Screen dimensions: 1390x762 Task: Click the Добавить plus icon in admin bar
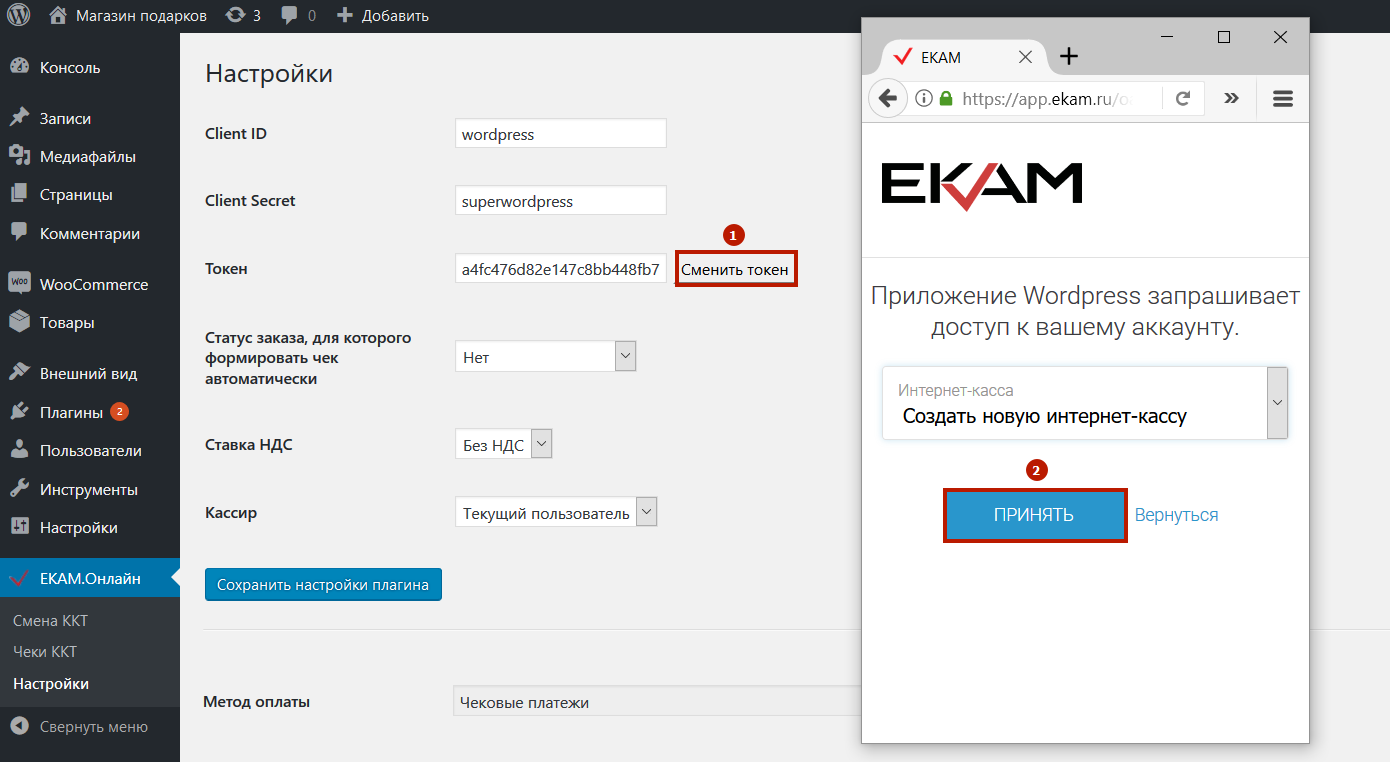(345, 15)
